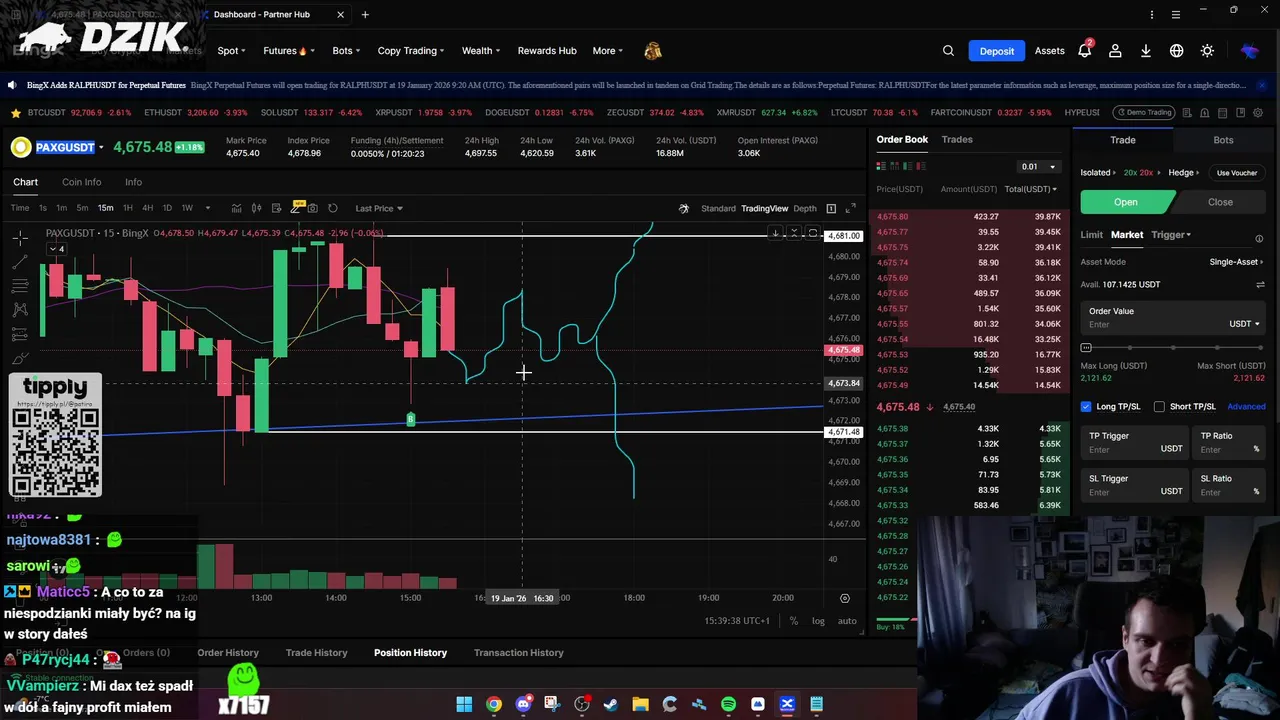Select Close position mode
The image size is (1280, 720).
(1220, 202)
